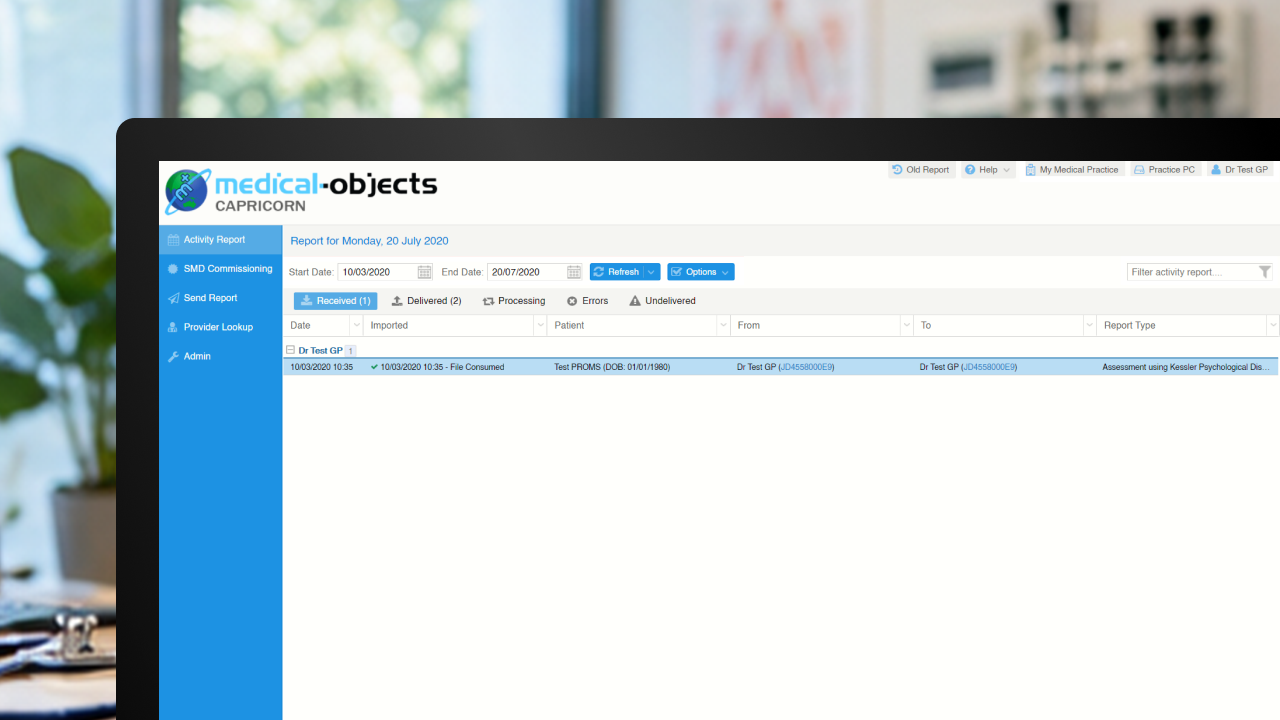
Task: Open the Options dropdown
Action: tap(701, 272)
